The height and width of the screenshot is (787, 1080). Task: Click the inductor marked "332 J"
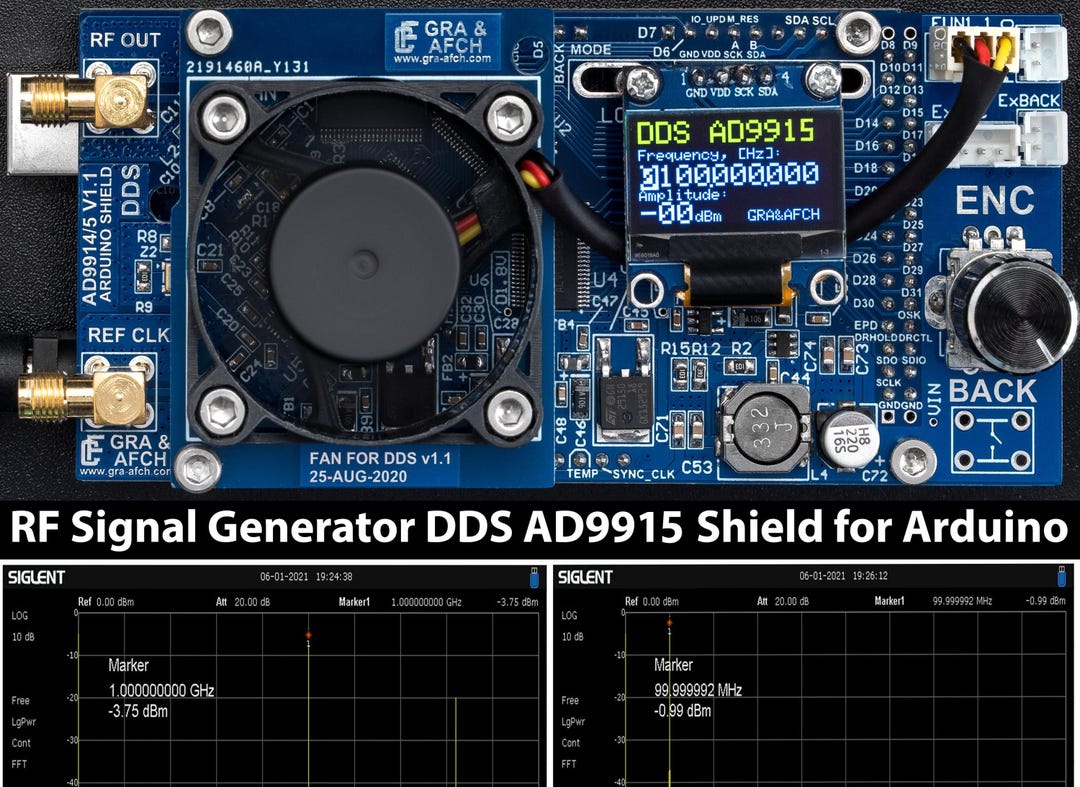pos(765,428)
